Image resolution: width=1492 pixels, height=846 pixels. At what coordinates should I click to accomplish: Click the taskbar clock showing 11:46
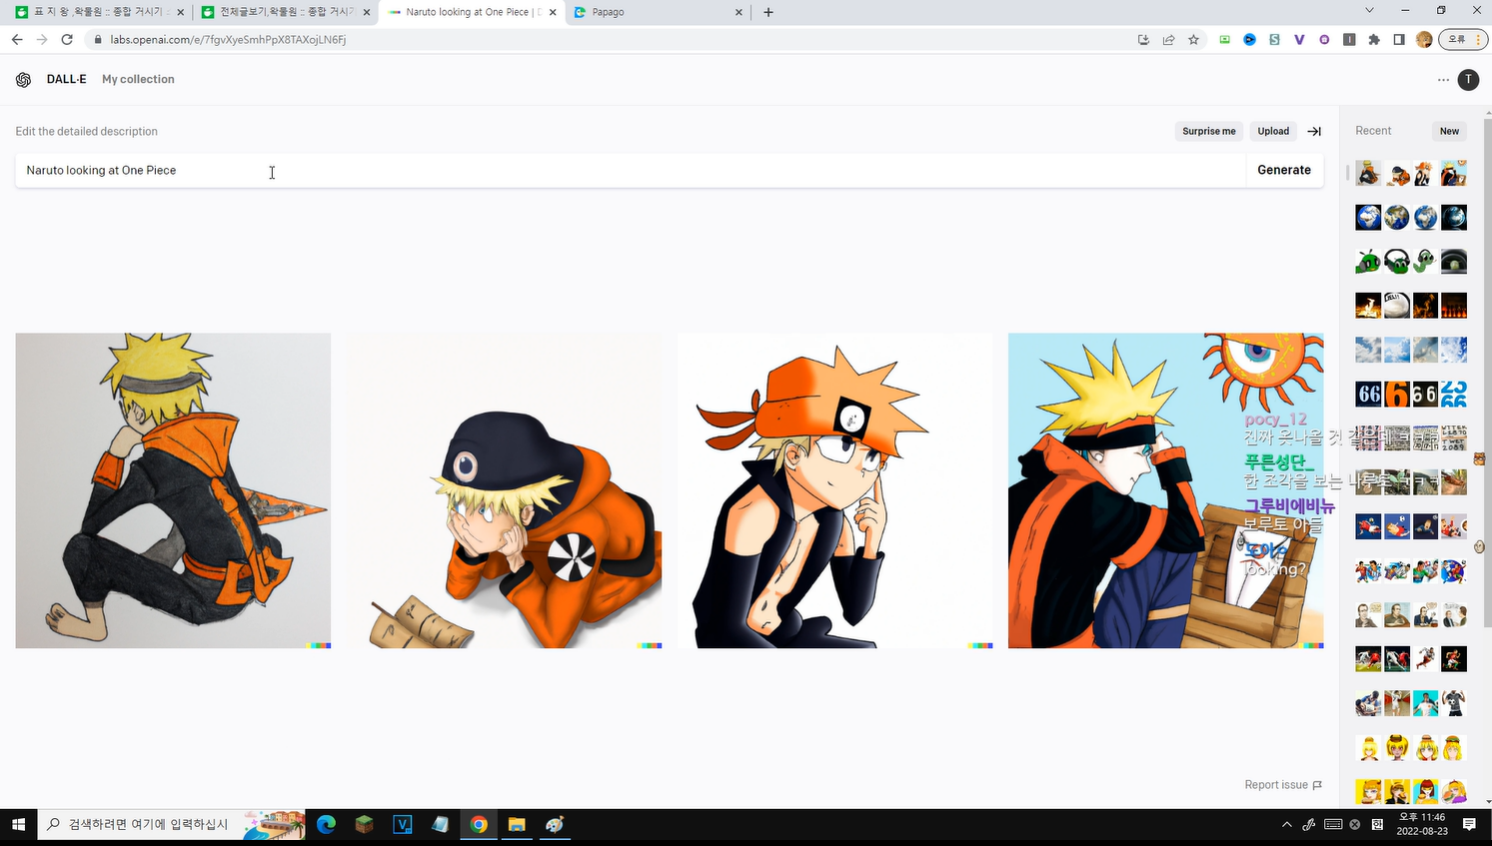pyautogui.click(x=1422, y=825)
